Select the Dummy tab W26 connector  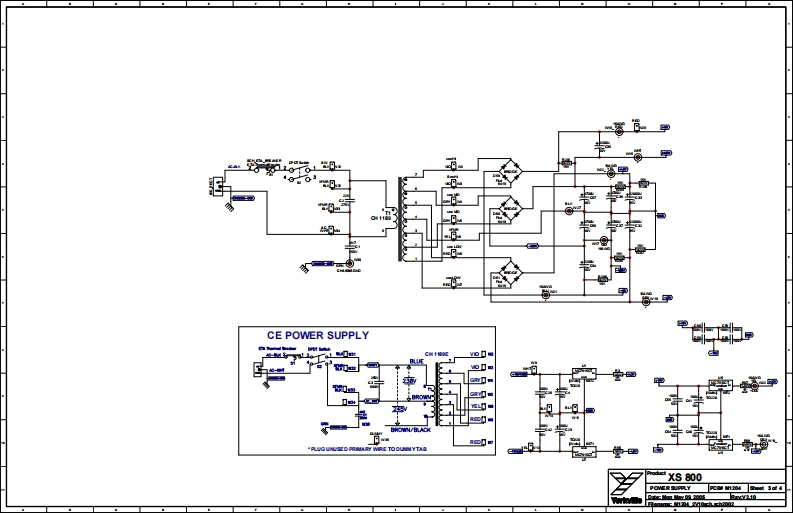[x=378, y=437]
